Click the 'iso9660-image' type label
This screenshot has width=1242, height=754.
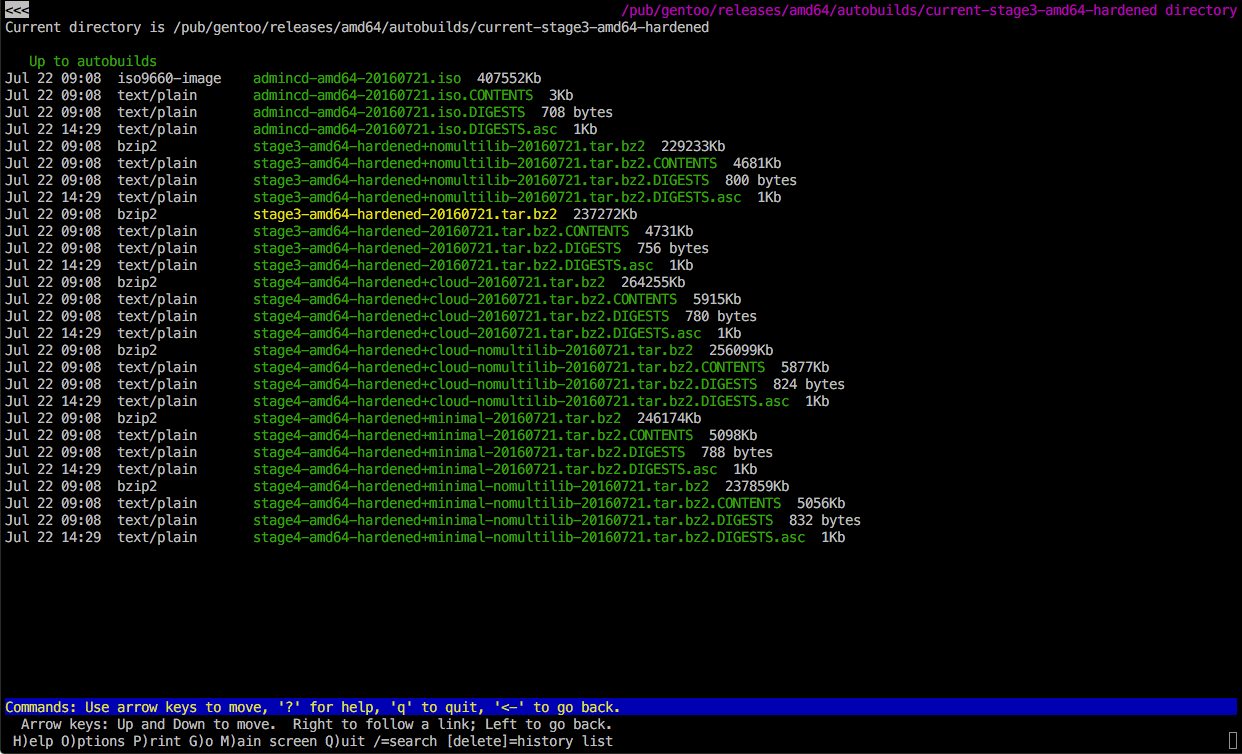click(169, 78)
